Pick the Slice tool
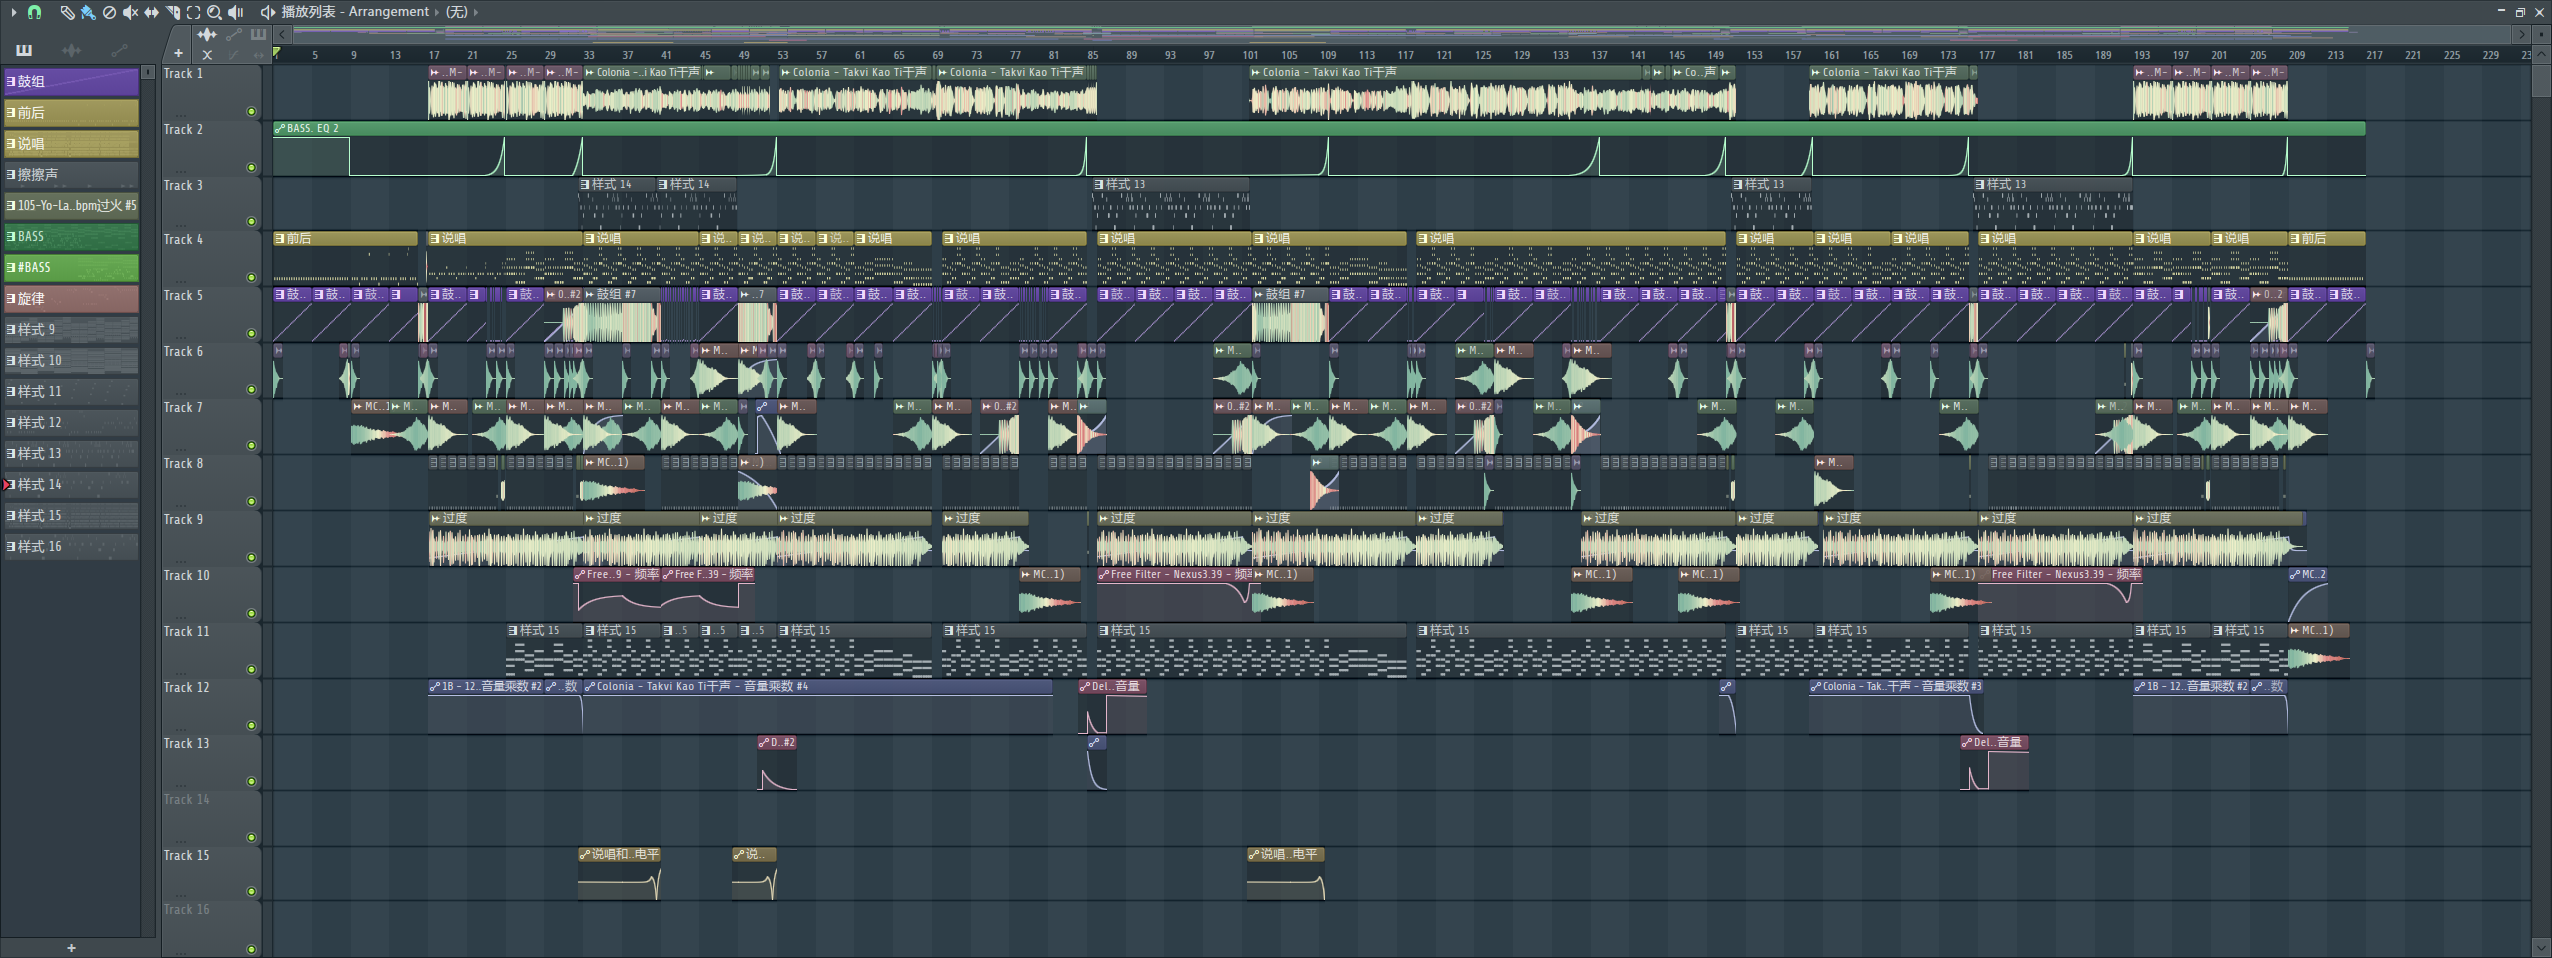 click(172, 12)
